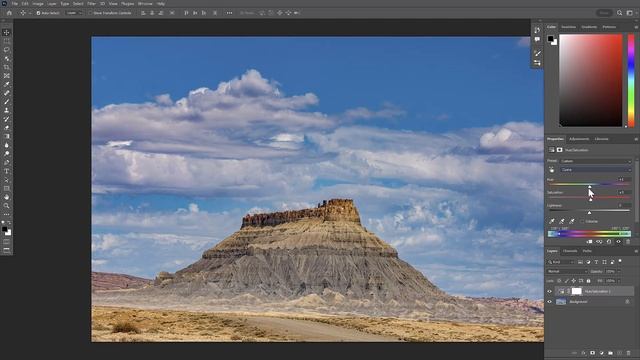This screenshot has width=640, height=360.
Task: Open the layer blend mode Normal dropdown
Action: coord(567,271)
